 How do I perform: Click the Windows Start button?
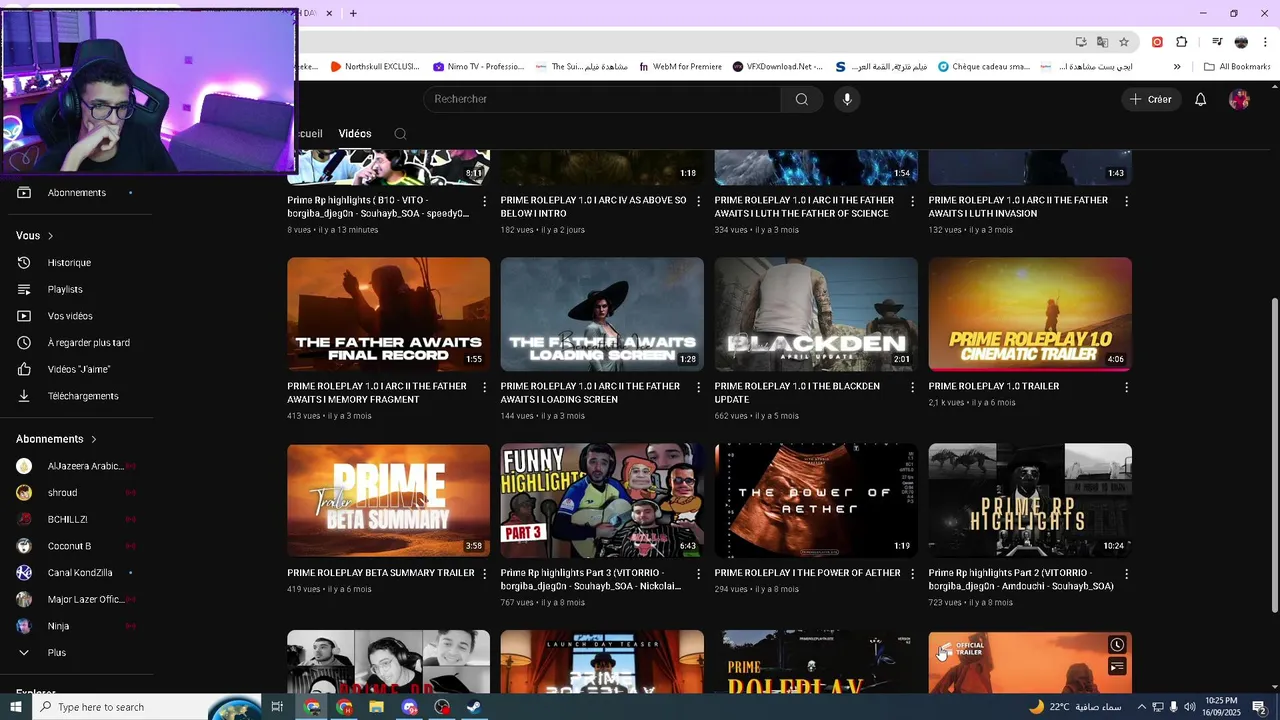pyautogui.click(x=15, y=707)
